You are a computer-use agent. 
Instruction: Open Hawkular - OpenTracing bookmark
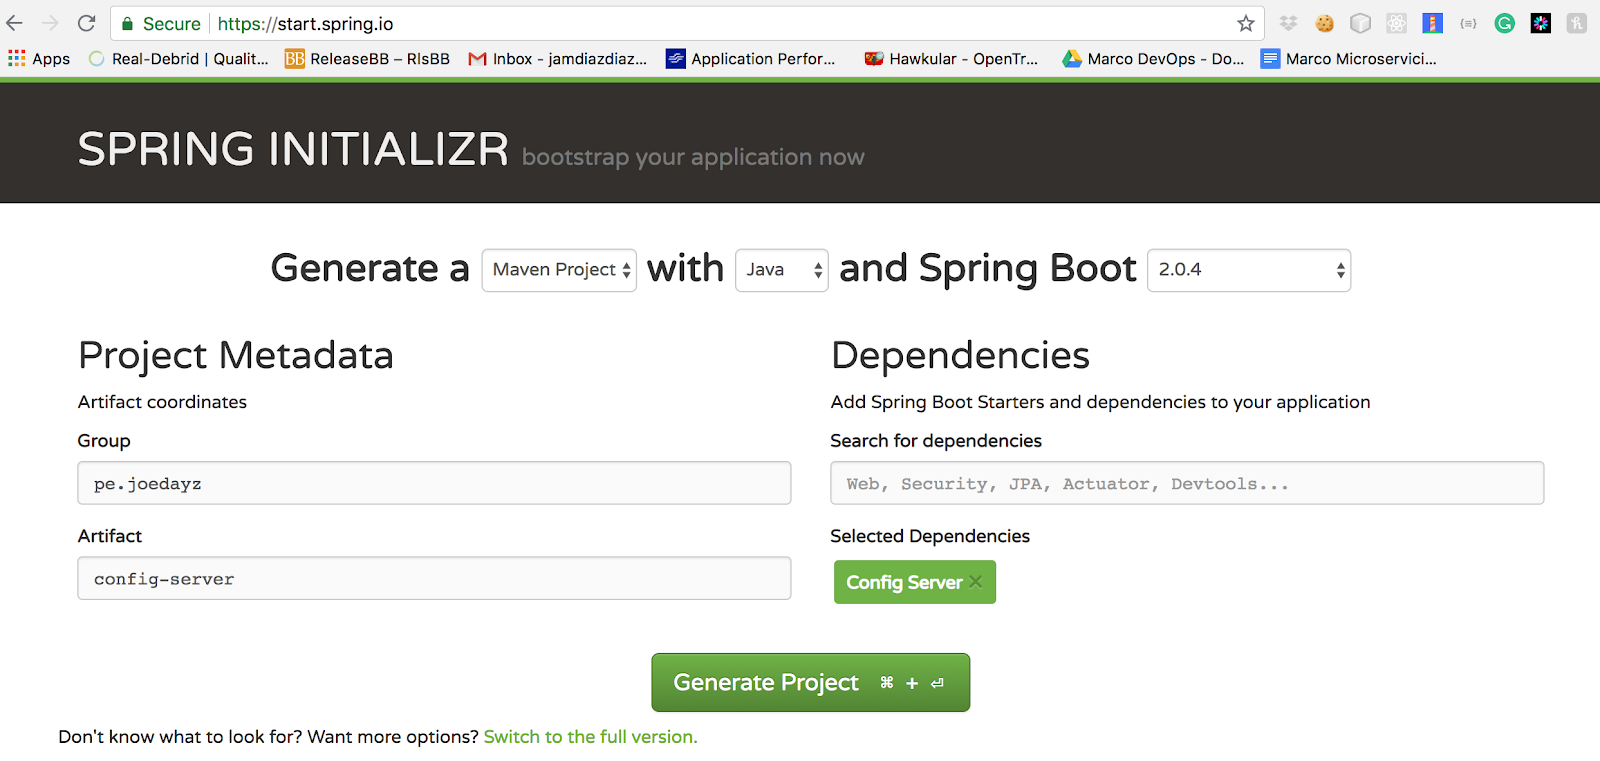951,59
